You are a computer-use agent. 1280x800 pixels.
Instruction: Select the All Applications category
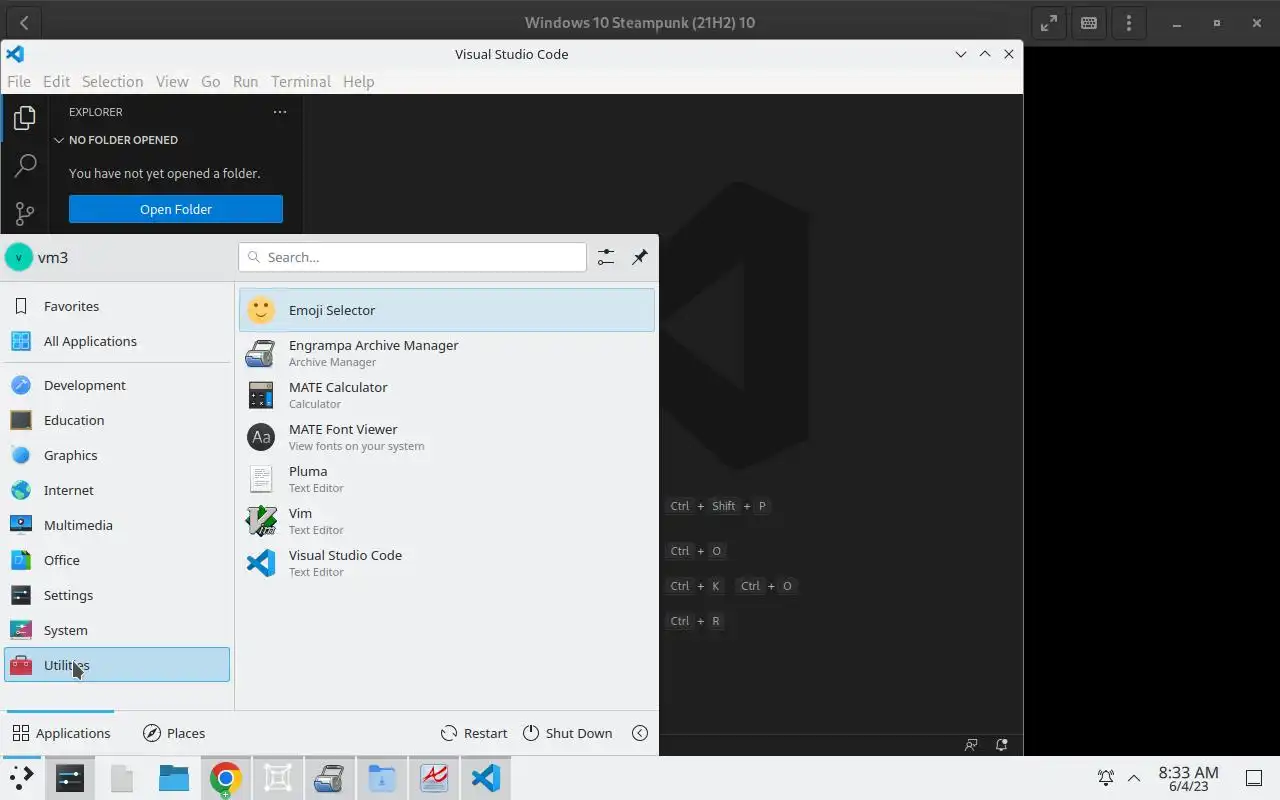pos(117,341)
